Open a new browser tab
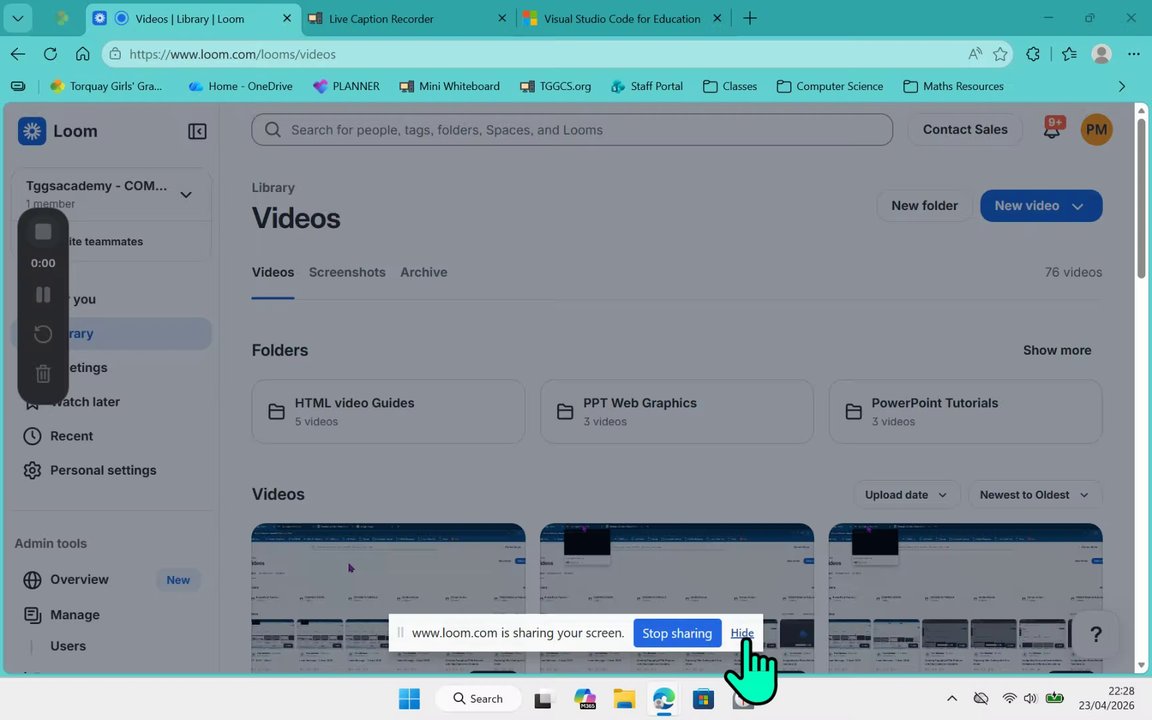This screenshot has height=720, width=1152. [x=749, y=18]
